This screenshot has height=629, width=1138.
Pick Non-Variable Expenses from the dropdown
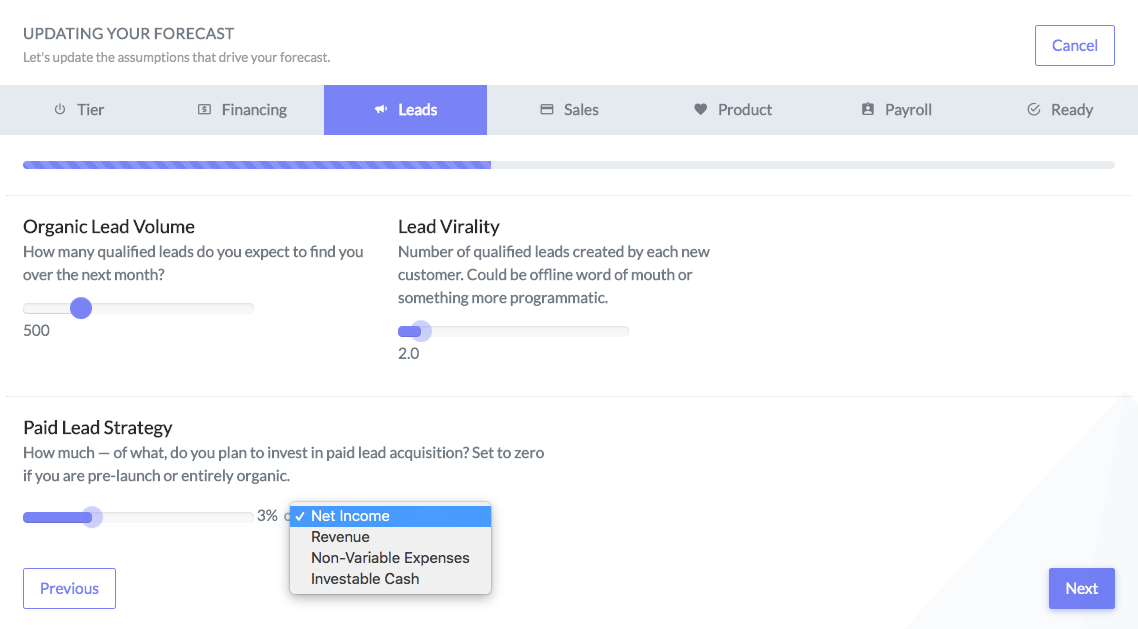pos(390,558)
